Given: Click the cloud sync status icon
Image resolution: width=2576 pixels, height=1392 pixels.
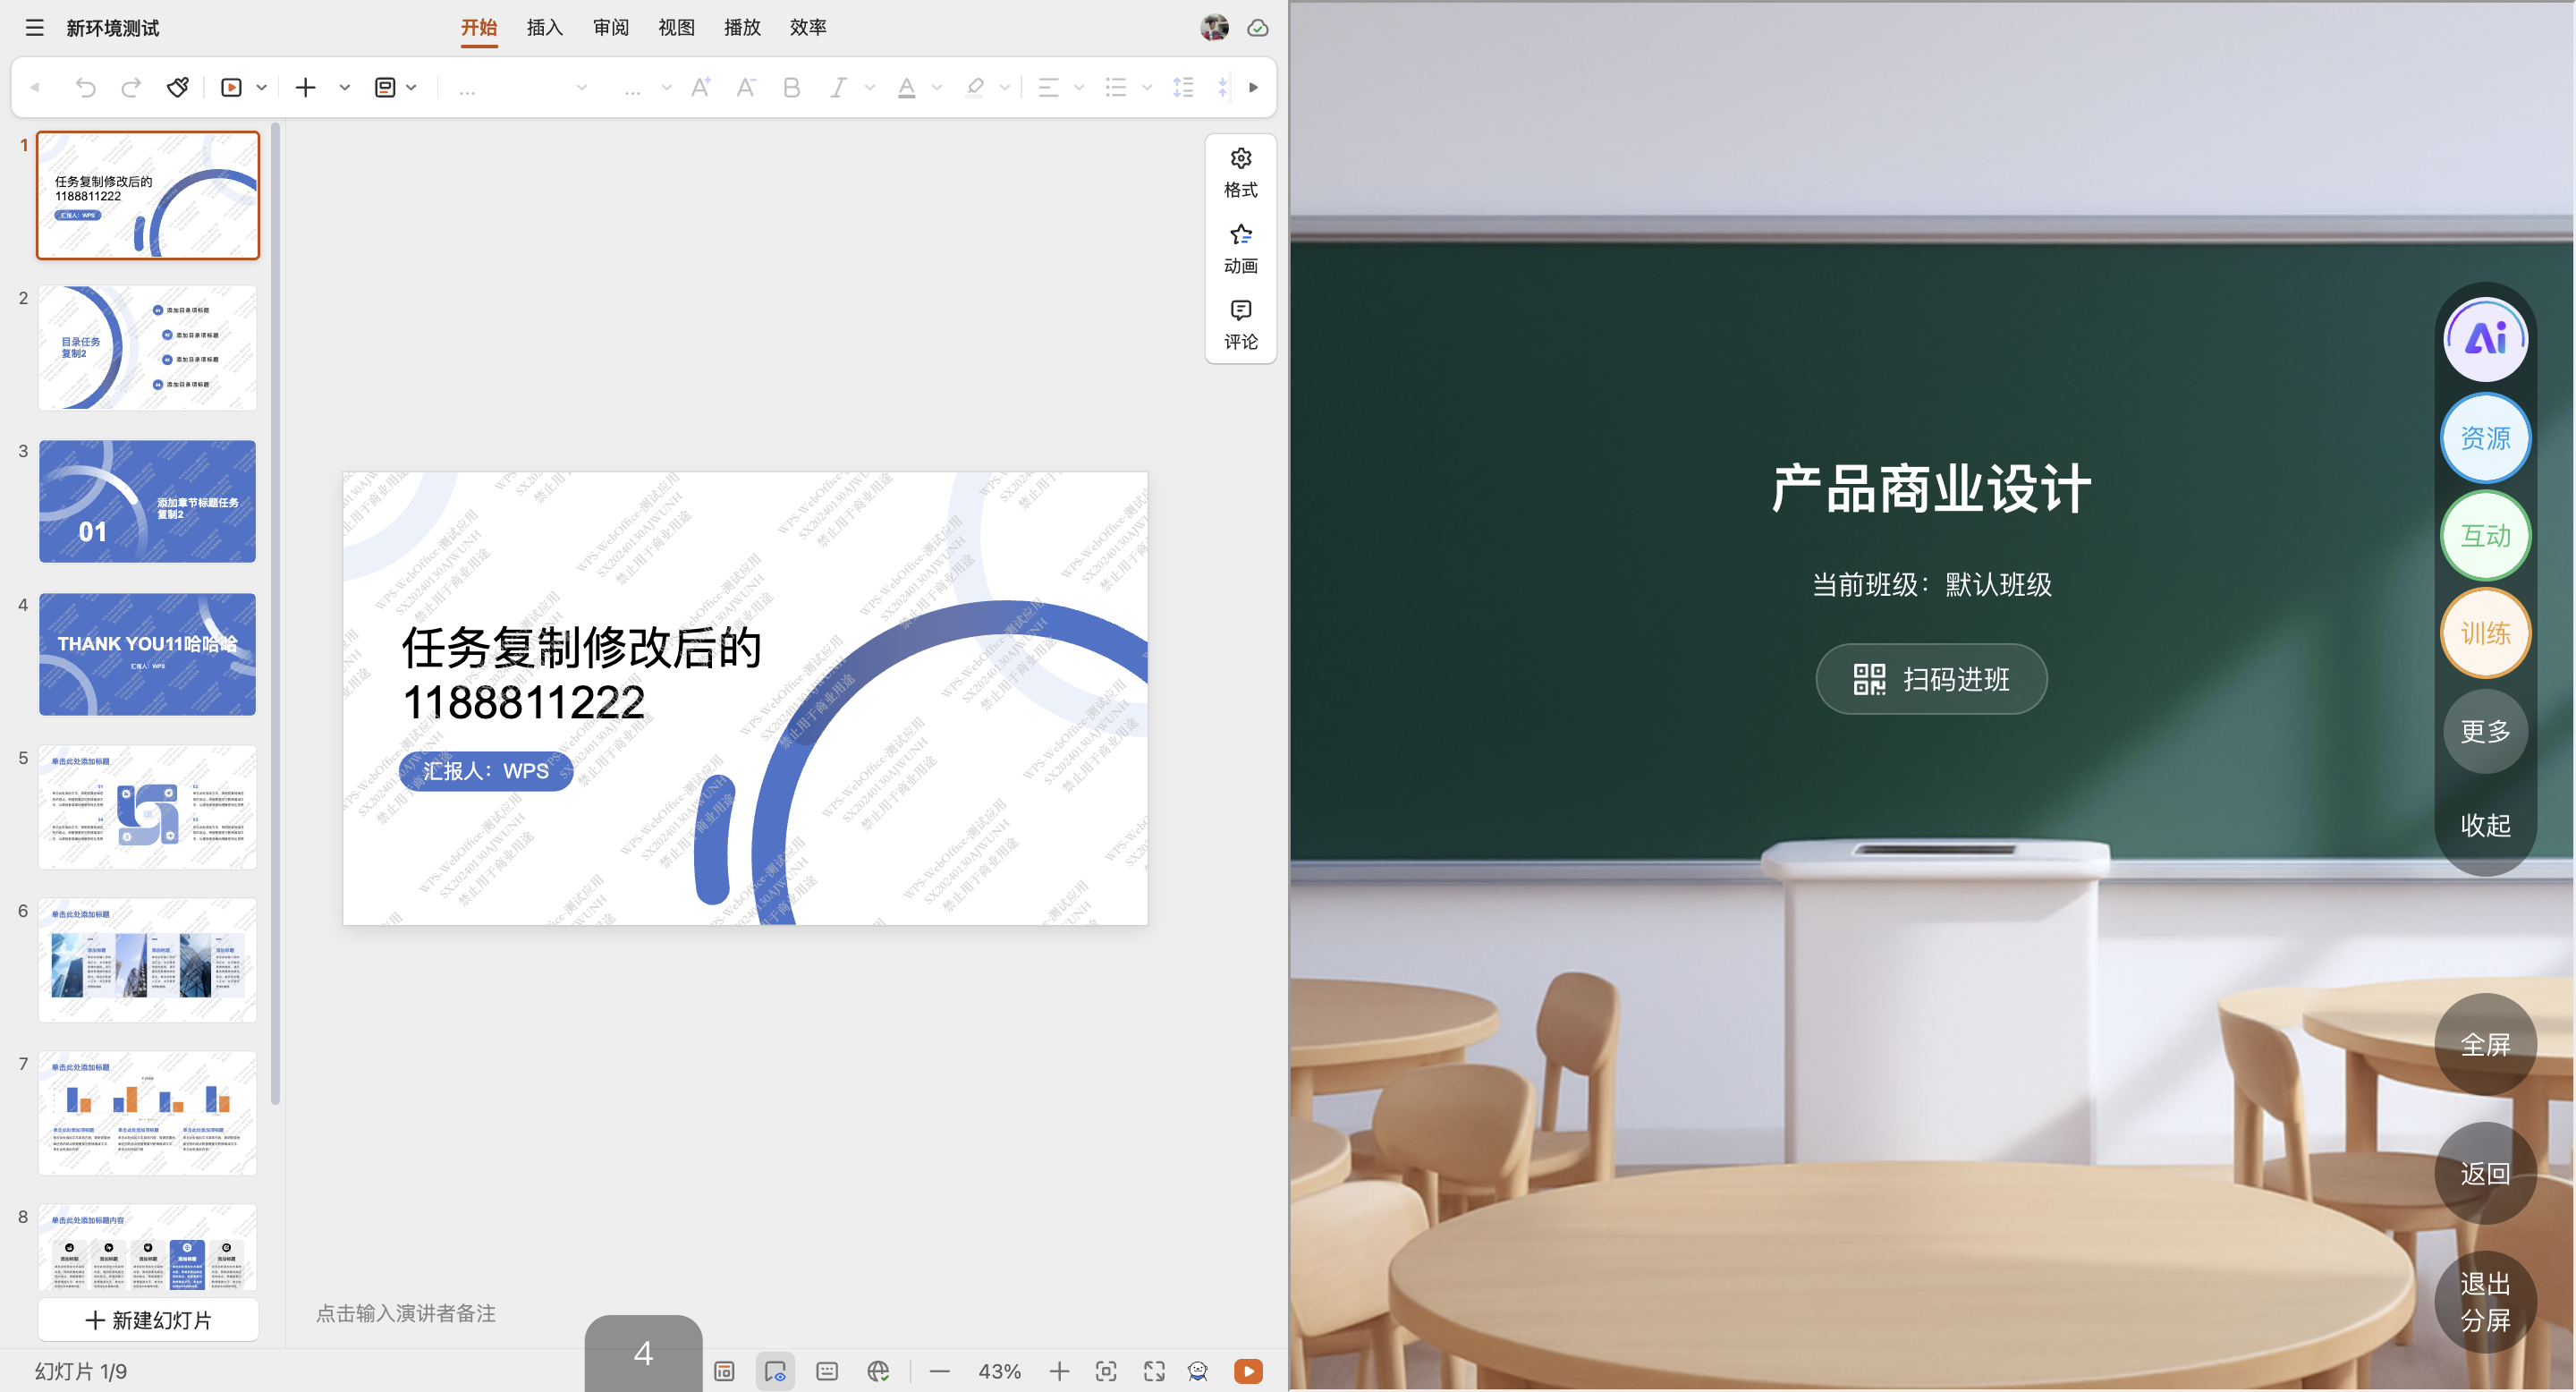Looking at the screenshot, I should tap(1258, 28).
